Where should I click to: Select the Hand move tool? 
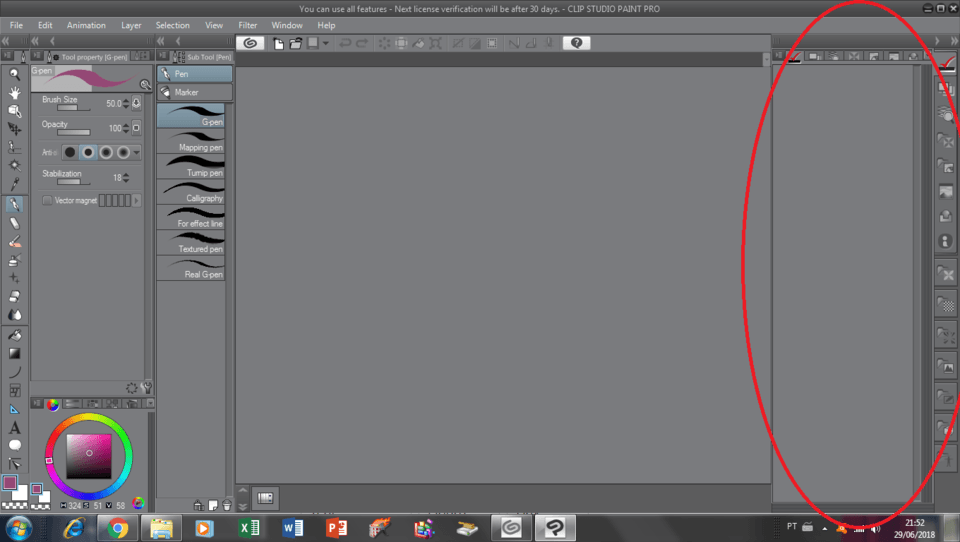pos(15,92)
